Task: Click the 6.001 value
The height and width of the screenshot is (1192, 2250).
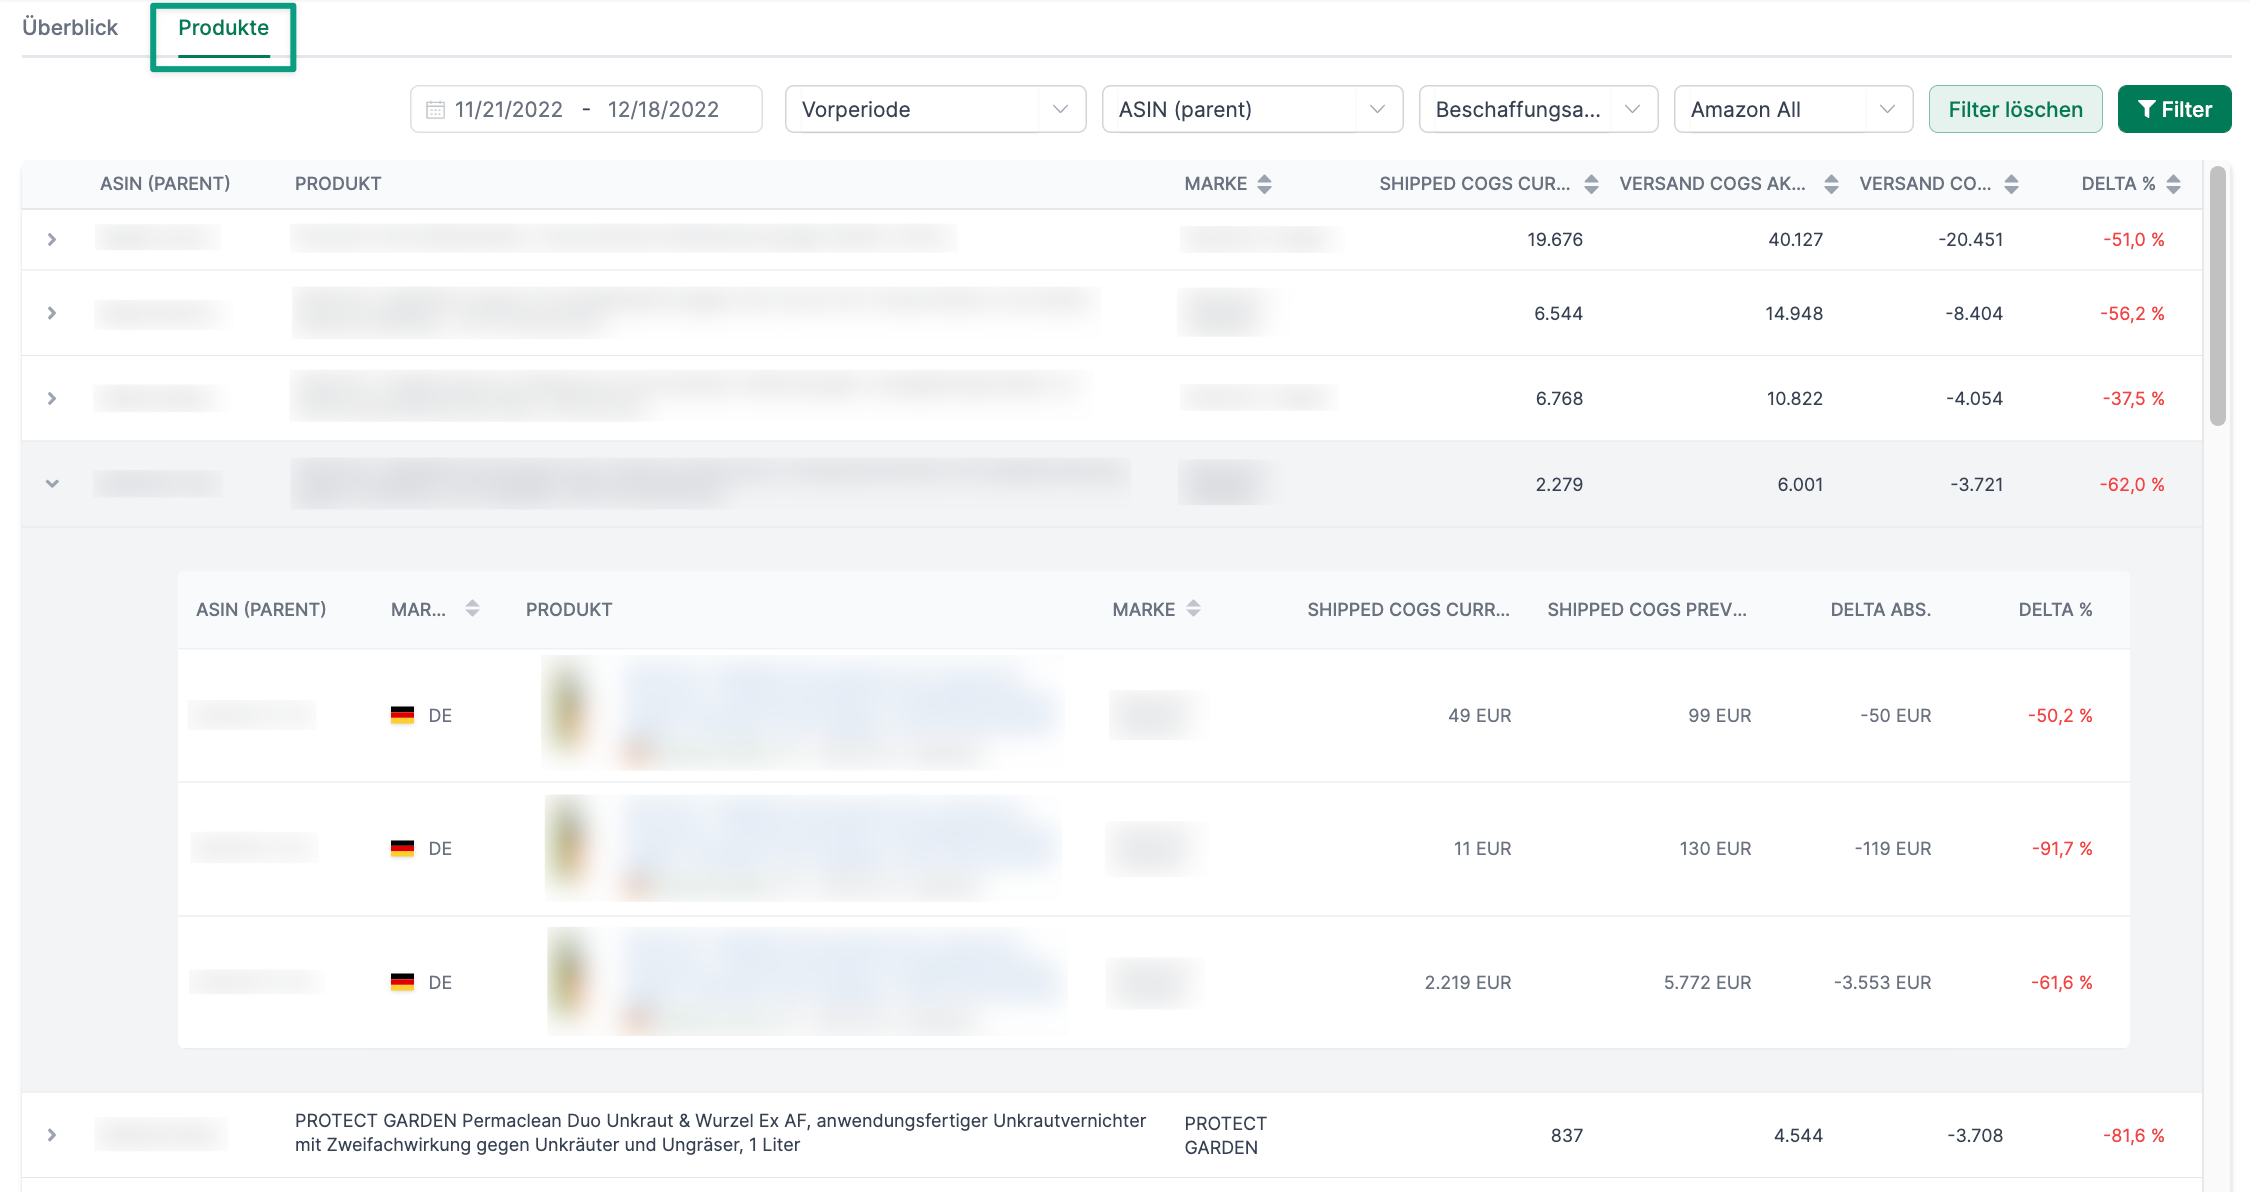Action: pos(1800,485)
